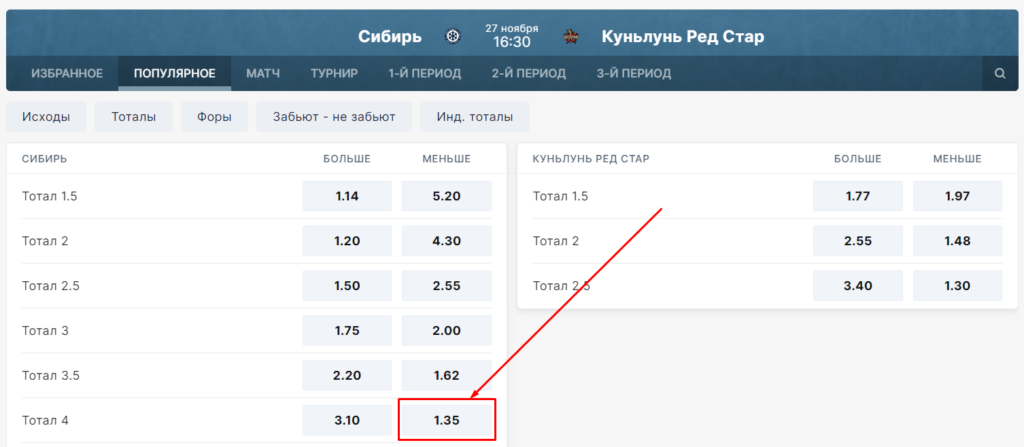Pick Сибирь Тотал 3.5 больше 2.20
Screen dimensions: 1024x447
click(x=347, y=376)
